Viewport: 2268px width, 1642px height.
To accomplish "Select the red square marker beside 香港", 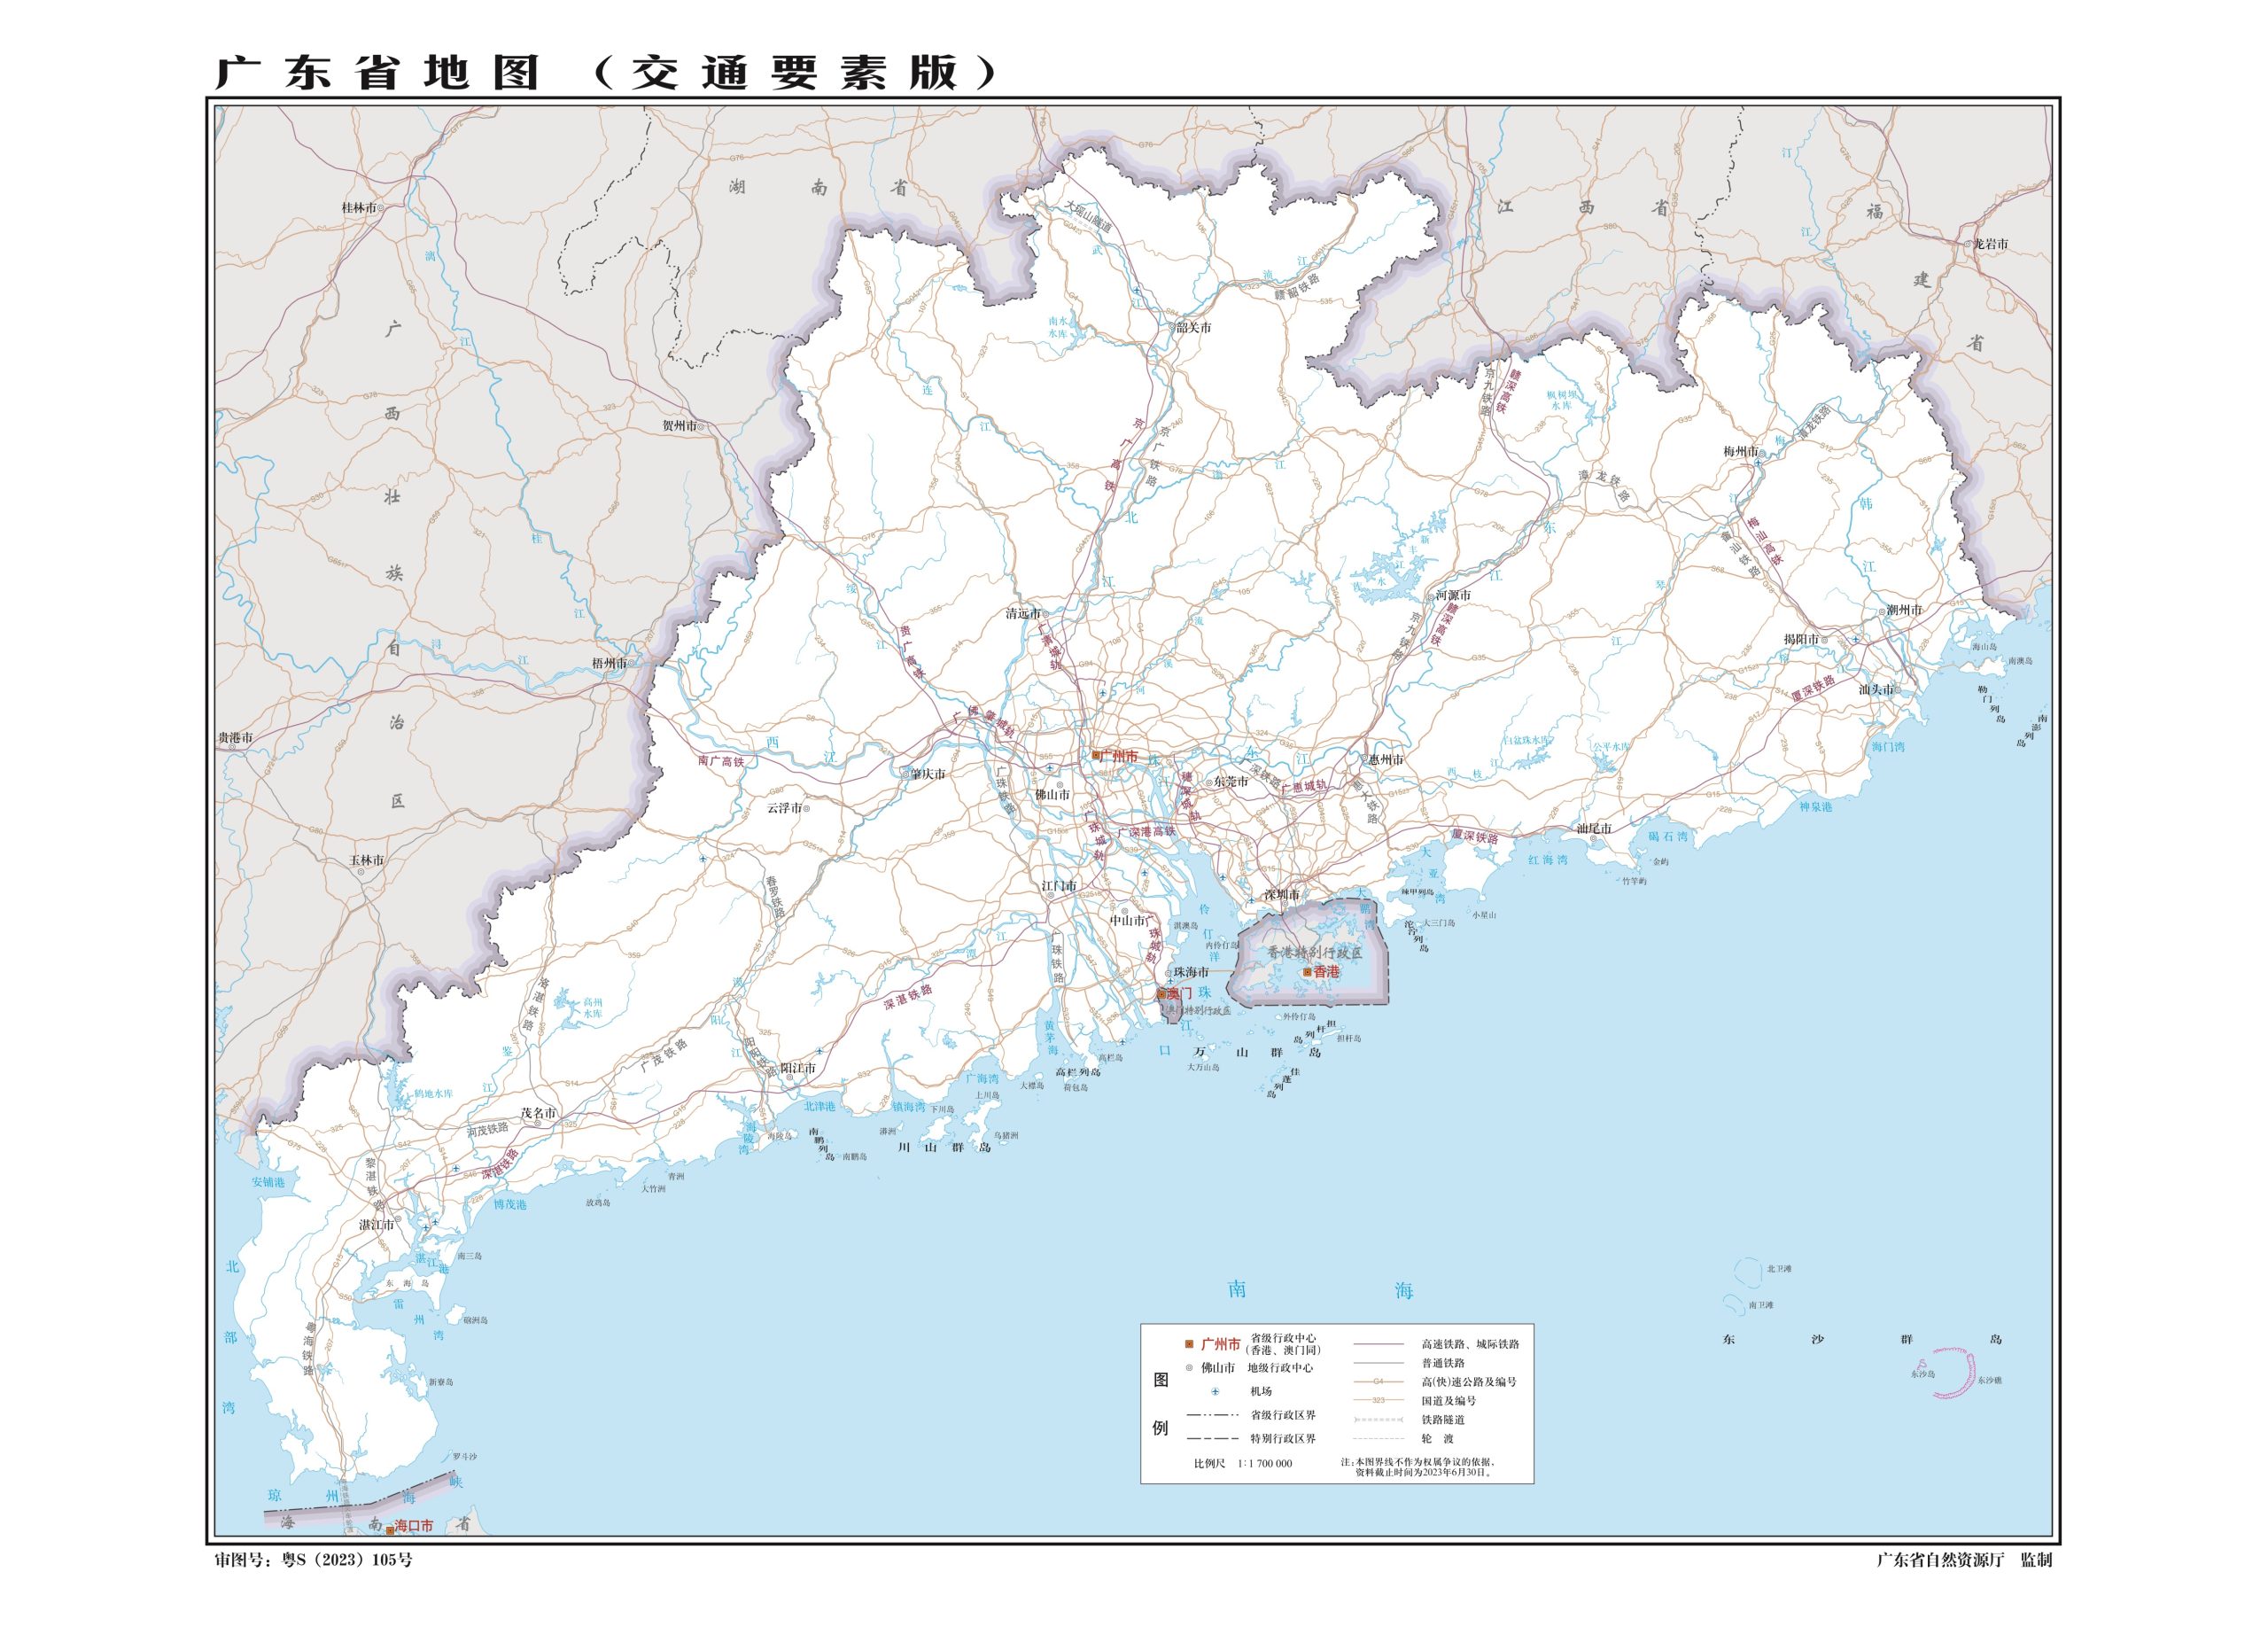I will pos(1307,972).
